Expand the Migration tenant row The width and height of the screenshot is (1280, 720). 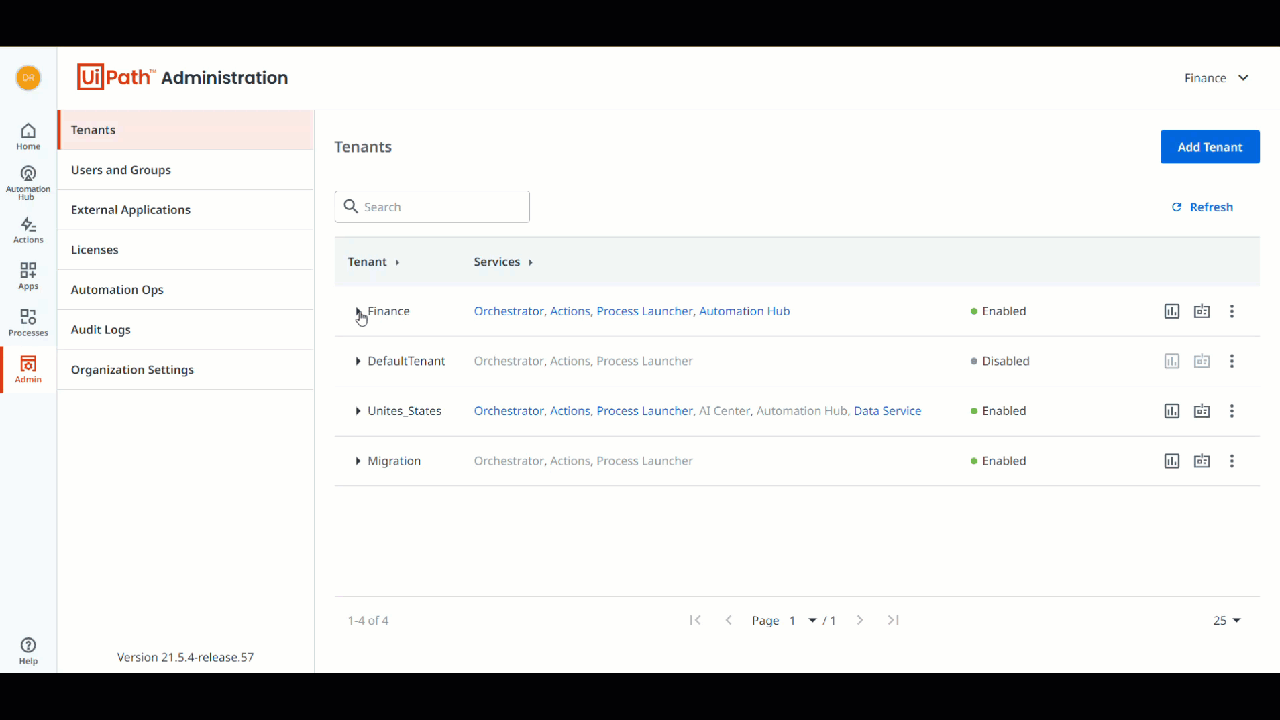358,461
